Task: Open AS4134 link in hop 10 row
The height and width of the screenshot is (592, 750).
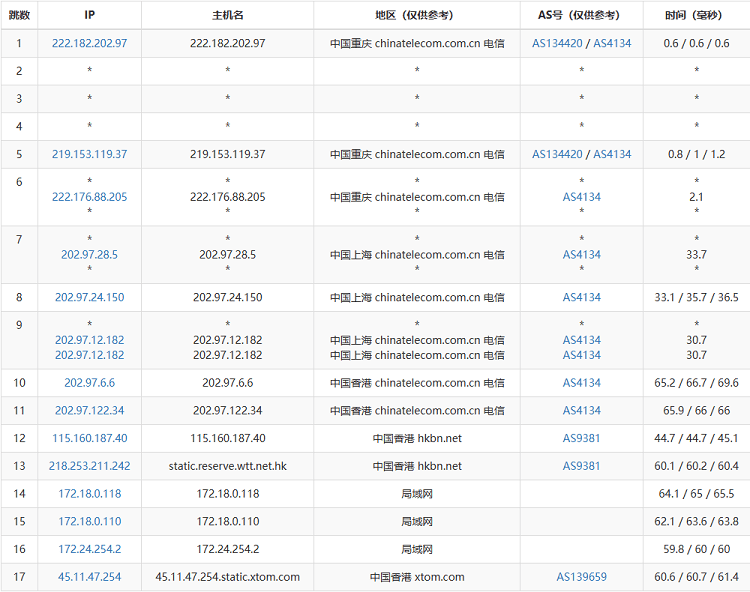Action: click(x=582, y=383)
